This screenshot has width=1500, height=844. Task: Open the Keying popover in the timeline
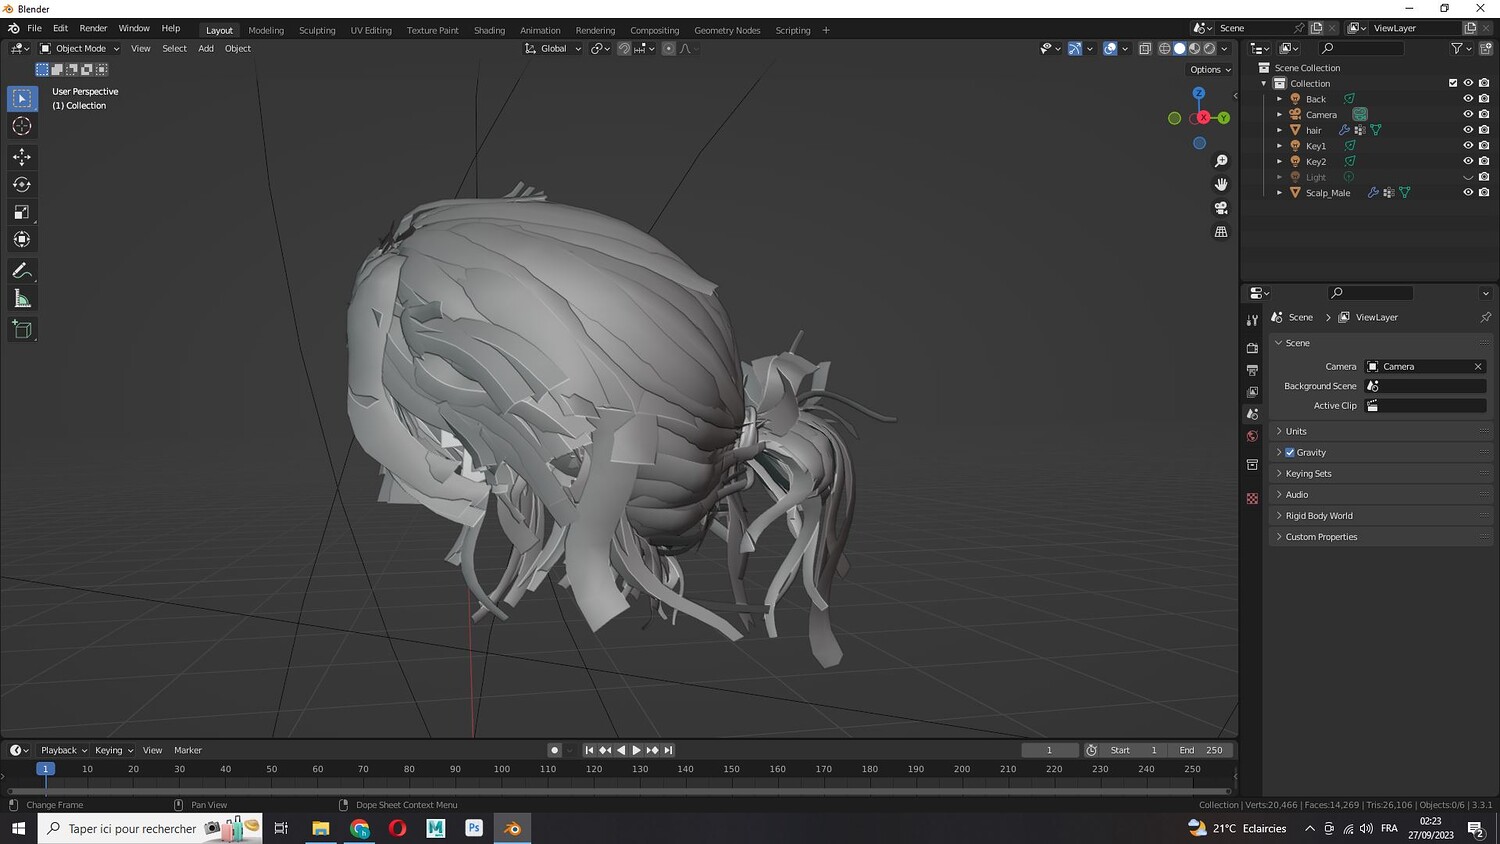tap(114, 750)
